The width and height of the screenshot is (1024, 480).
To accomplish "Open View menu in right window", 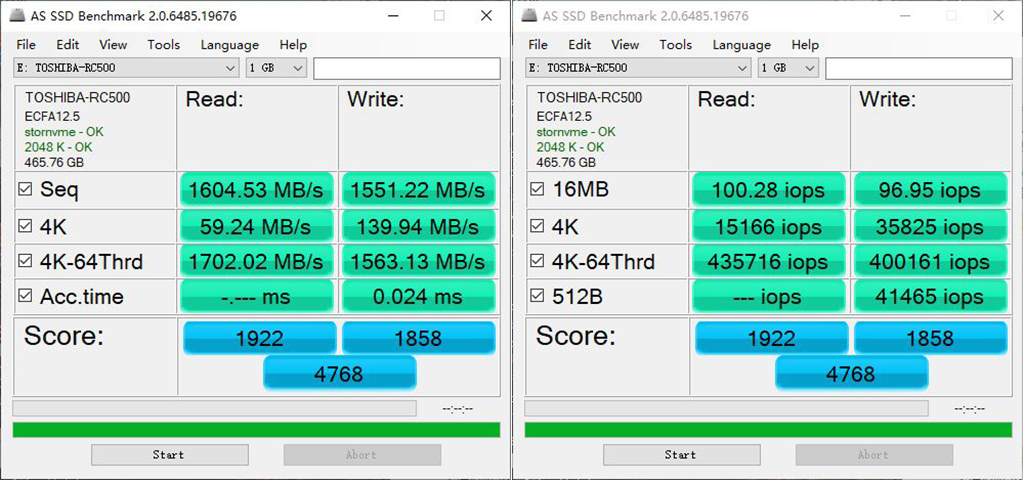I will pos(625,44).
